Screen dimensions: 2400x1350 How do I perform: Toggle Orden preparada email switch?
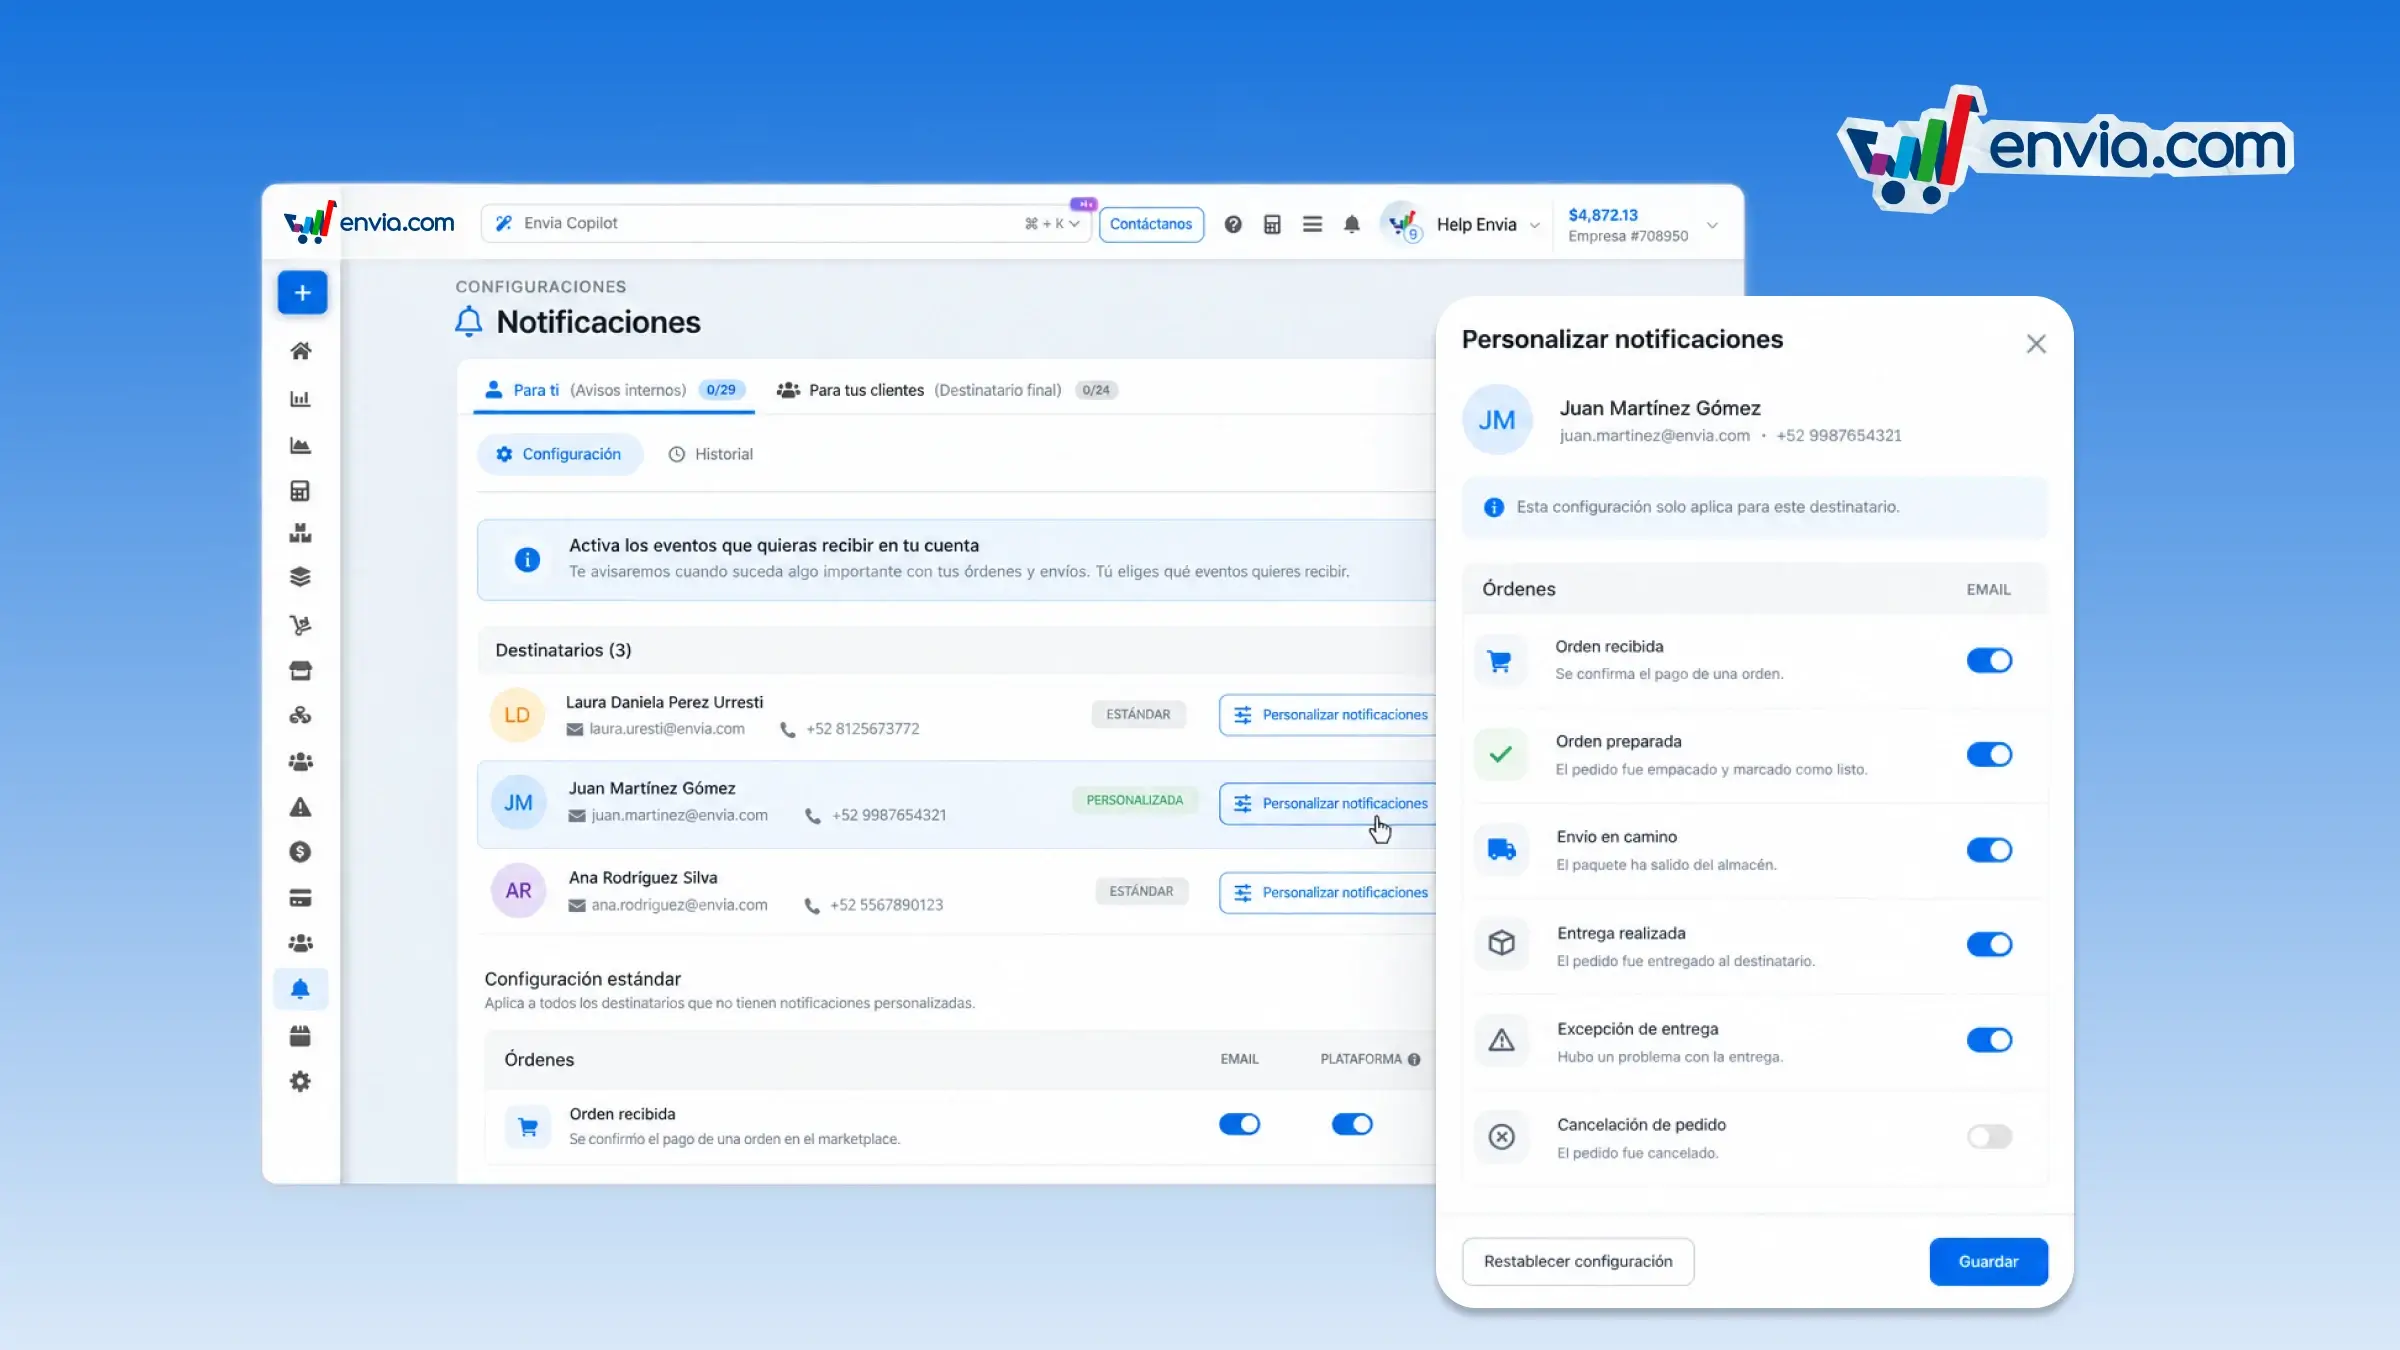(1989, 755)
